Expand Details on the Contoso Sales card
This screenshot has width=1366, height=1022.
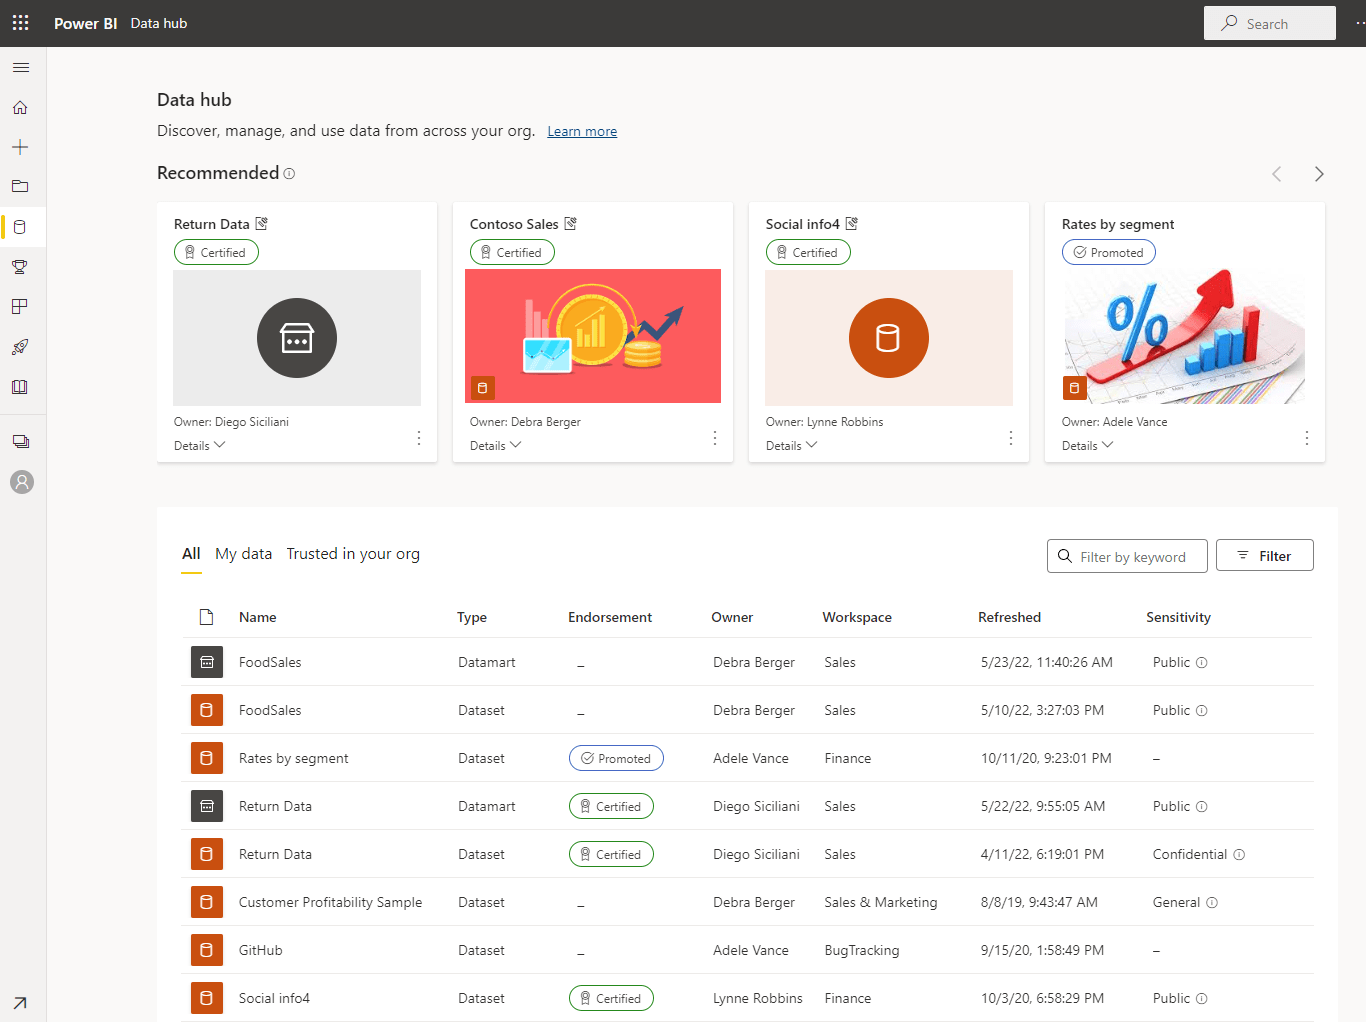494,445
